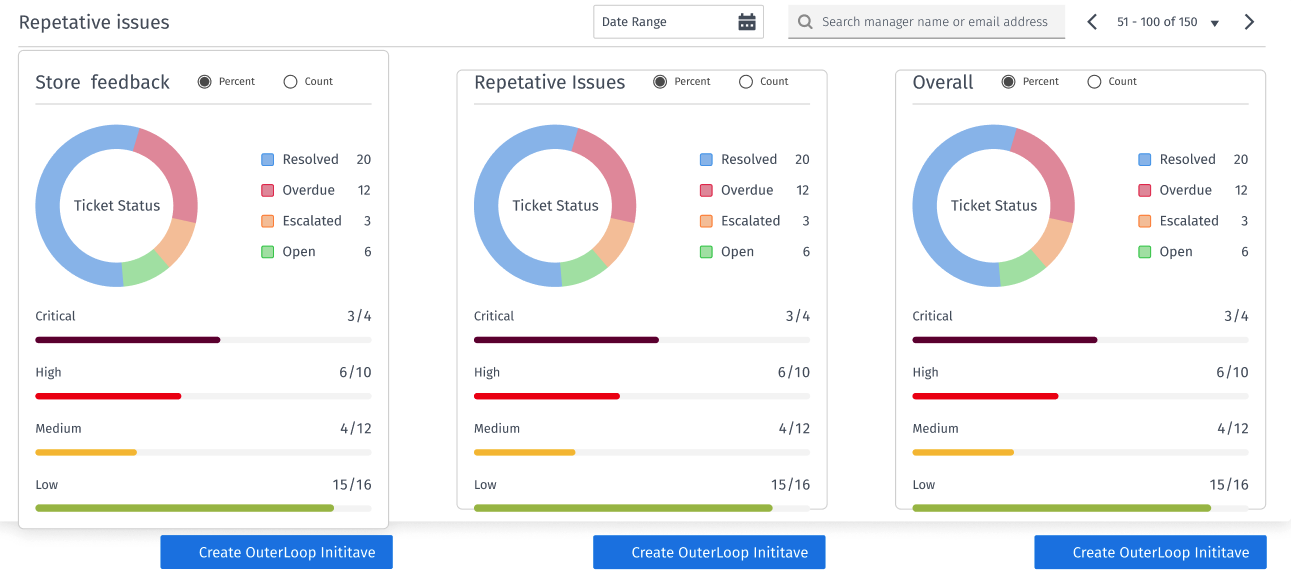The image size is (1291, 584).
Task: Click Create OuterLoop Inititave under Store feedback
Action: click(x=276, y=552)
